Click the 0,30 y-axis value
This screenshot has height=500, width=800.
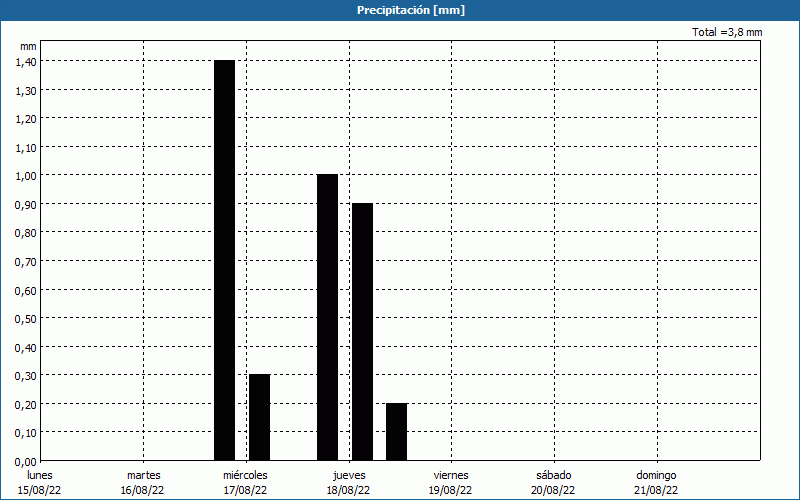coord(26,376)
